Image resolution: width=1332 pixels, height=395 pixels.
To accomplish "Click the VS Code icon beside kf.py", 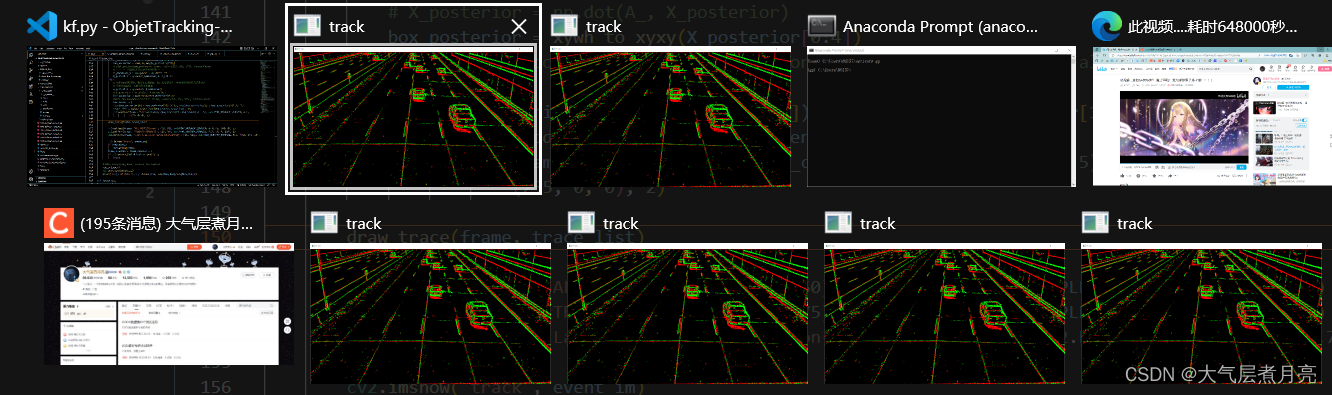I will click(x=41, y=26).
